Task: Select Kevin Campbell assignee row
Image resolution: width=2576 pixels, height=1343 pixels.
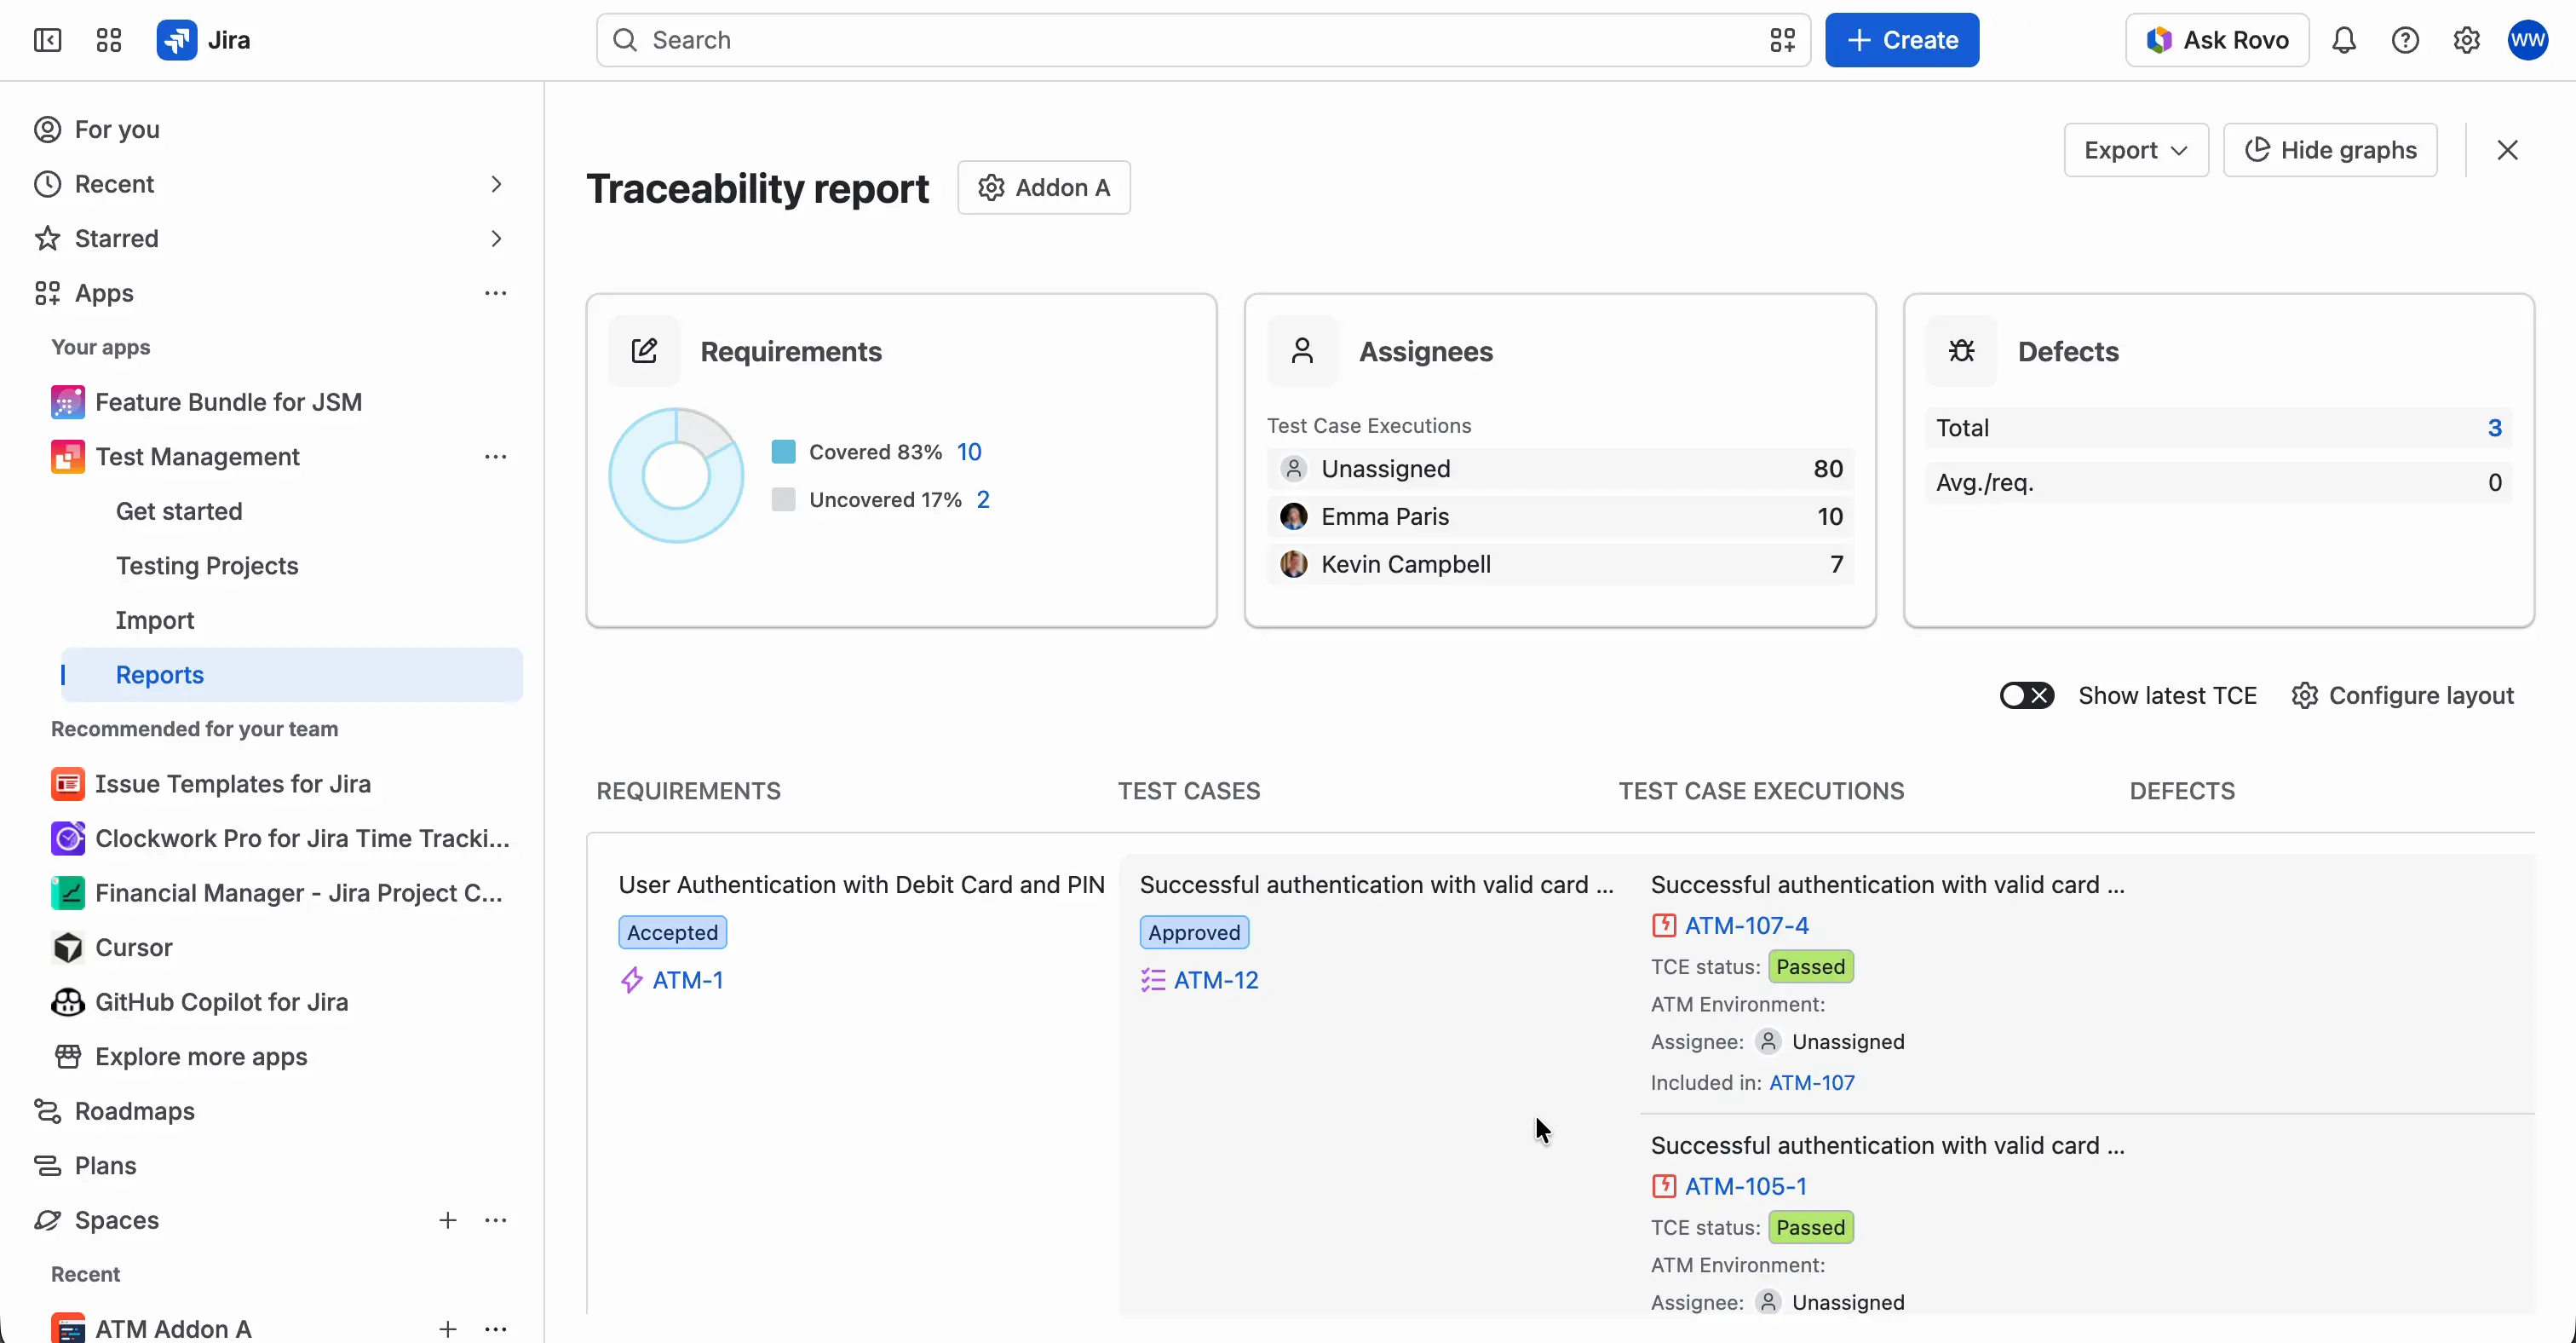Action: pyautogui.click(x=1560, y=564)
